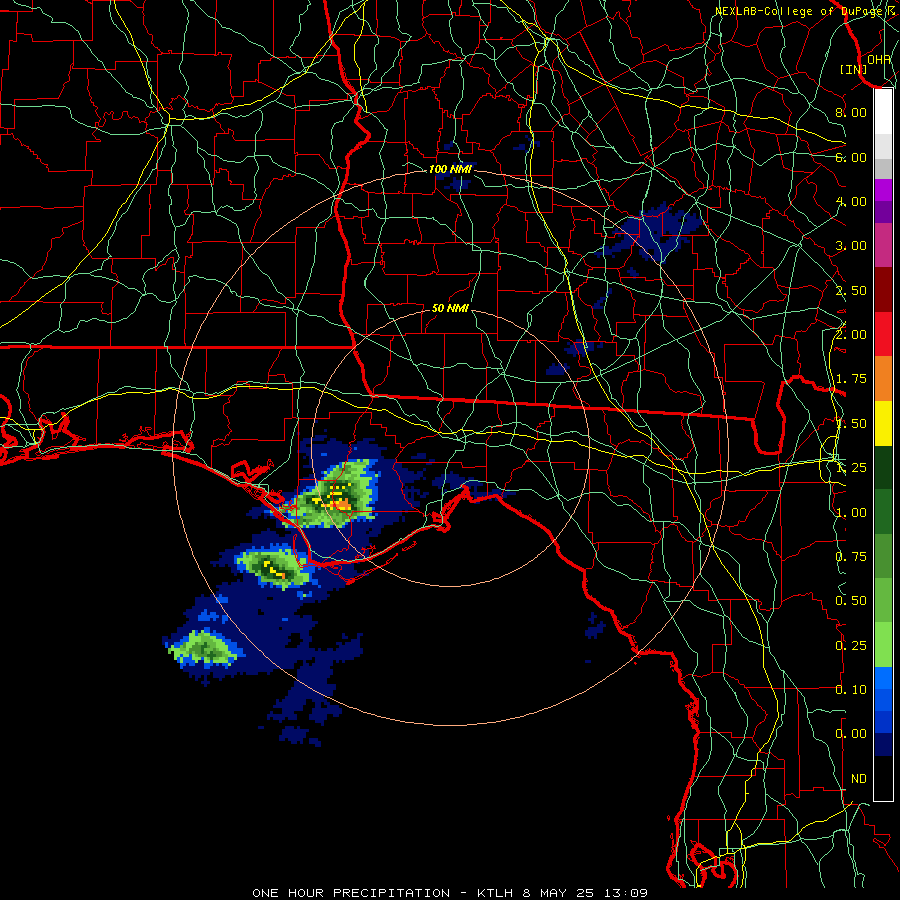The image size is (900, 900).
Task: Click the 6.00 legend value
Action: tap(851, 157)
